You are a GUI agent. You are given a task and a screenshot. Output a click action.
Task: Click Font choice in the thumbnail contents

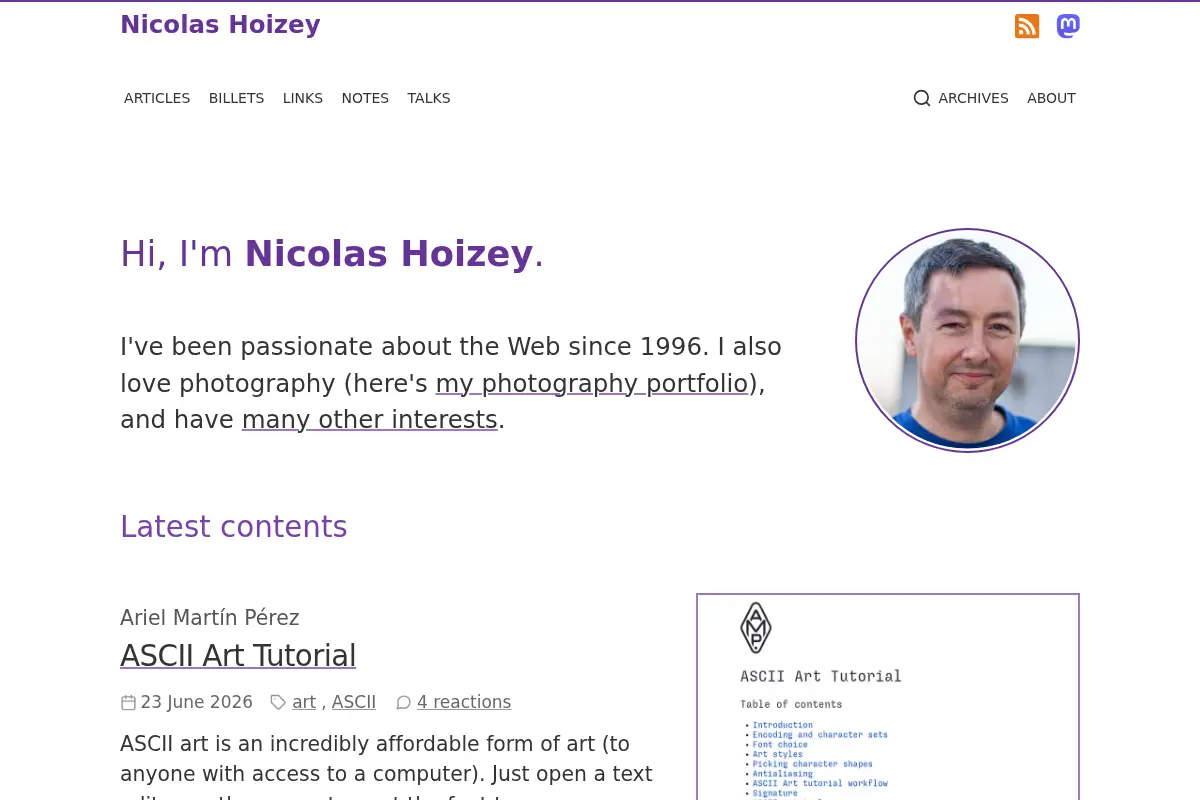tap(780, 744)
